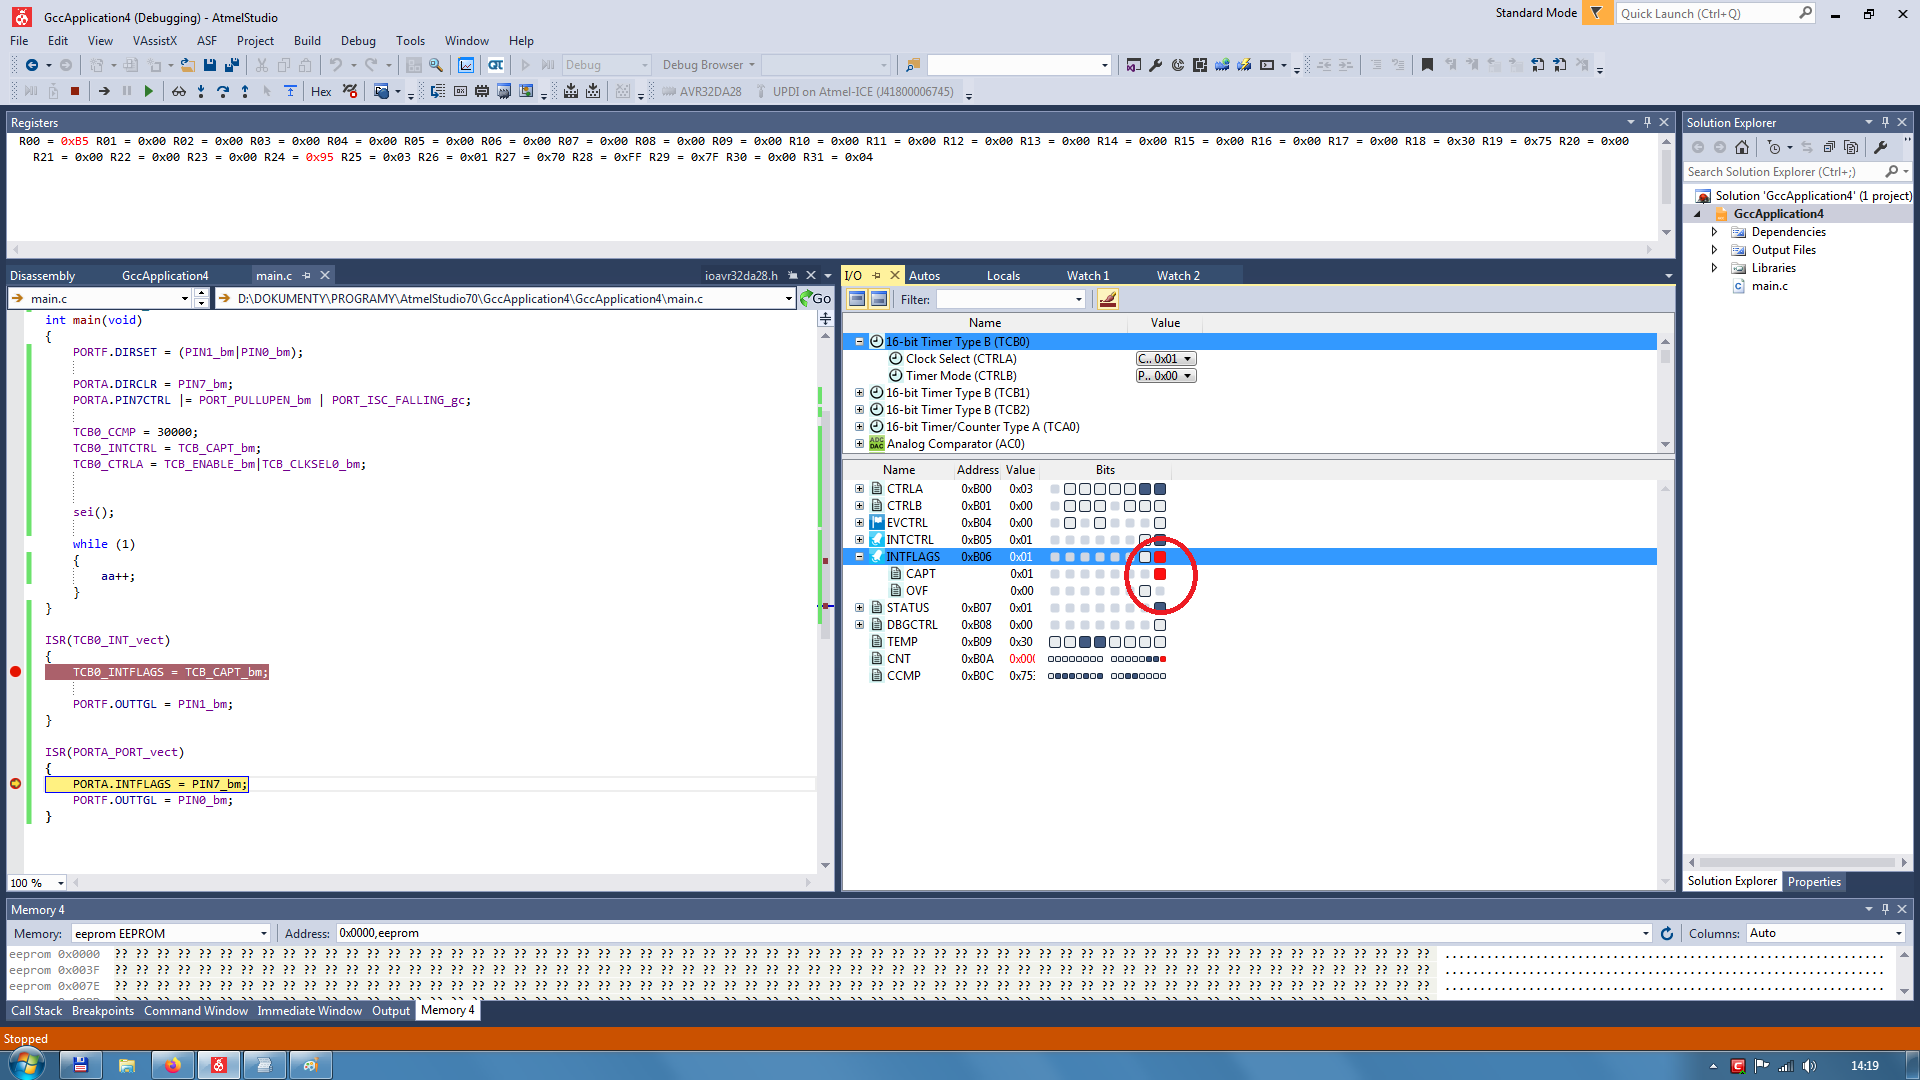The width and height of the screenshot is (1920, 1080).
Task: Click the Save file icon in toolbar
Action: 210,65
